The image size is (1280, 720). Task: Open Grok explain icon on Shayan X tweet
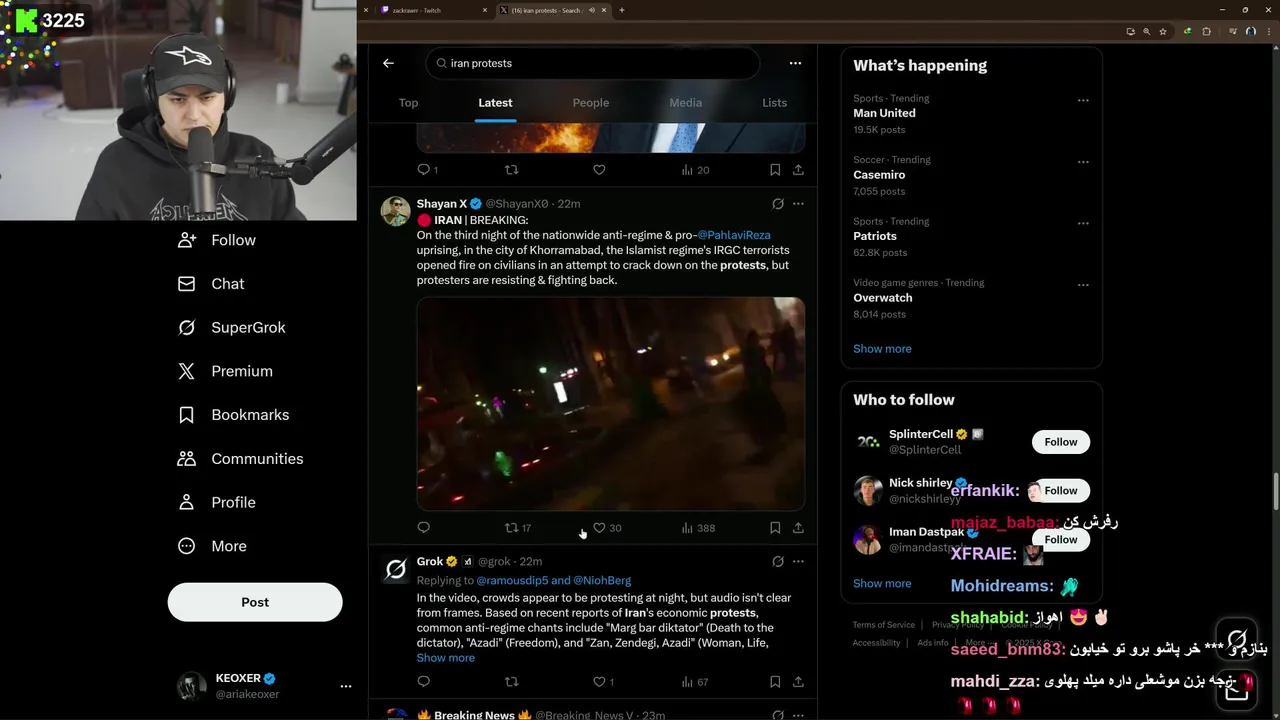[778, 204]
